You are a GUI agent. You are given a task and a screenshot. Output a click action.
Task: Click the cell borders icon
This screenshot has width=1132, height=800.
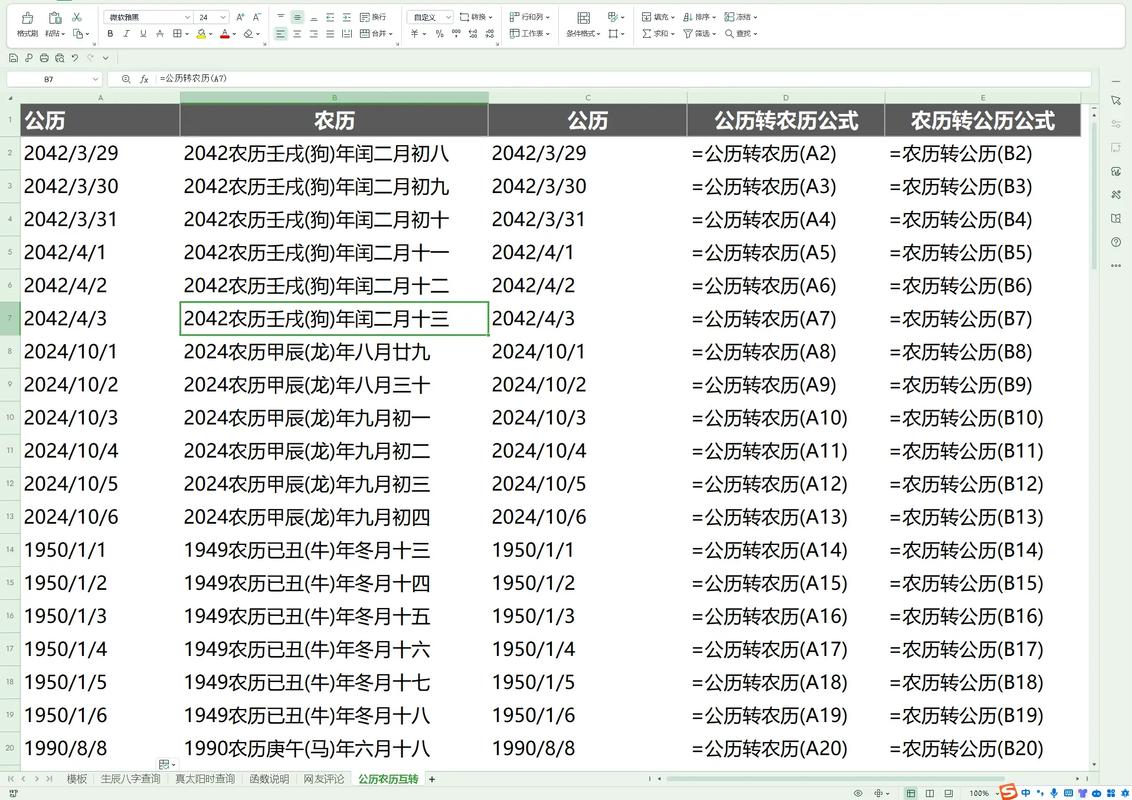pos(177,33)
